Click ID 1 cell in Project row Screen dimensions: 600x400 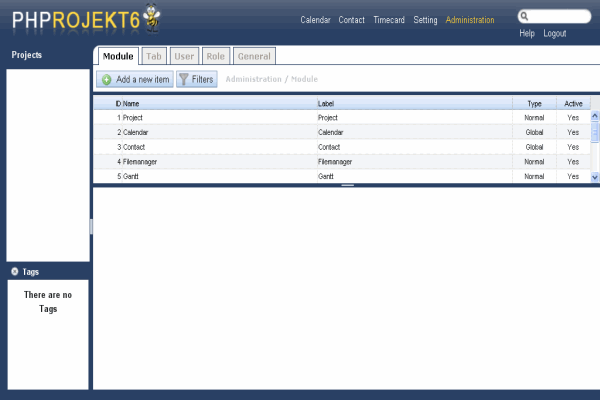click(108, 118)
